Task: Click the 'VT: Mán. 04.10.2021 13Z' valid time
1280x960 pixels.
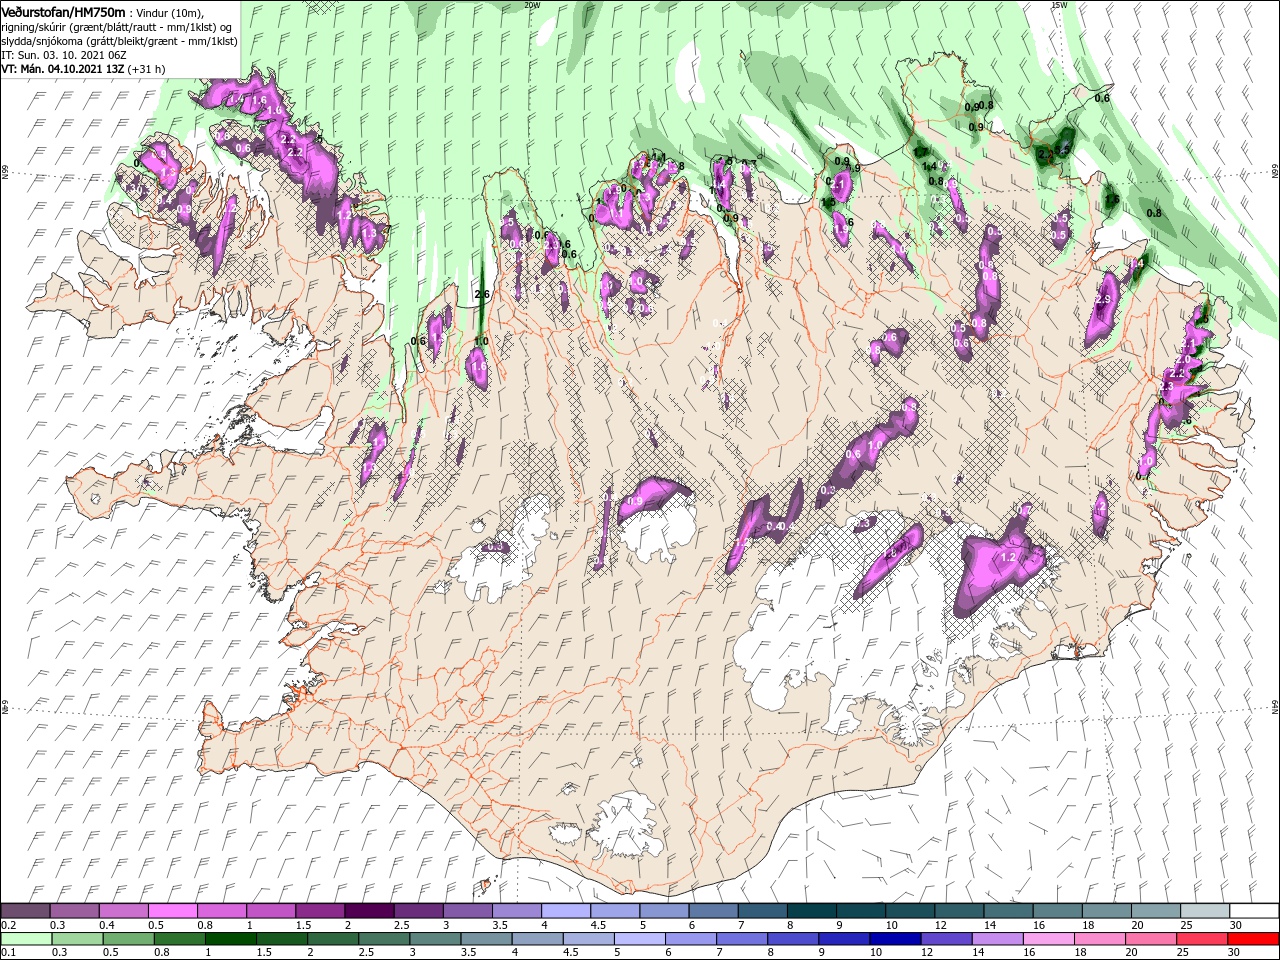Action: point(63,69)
